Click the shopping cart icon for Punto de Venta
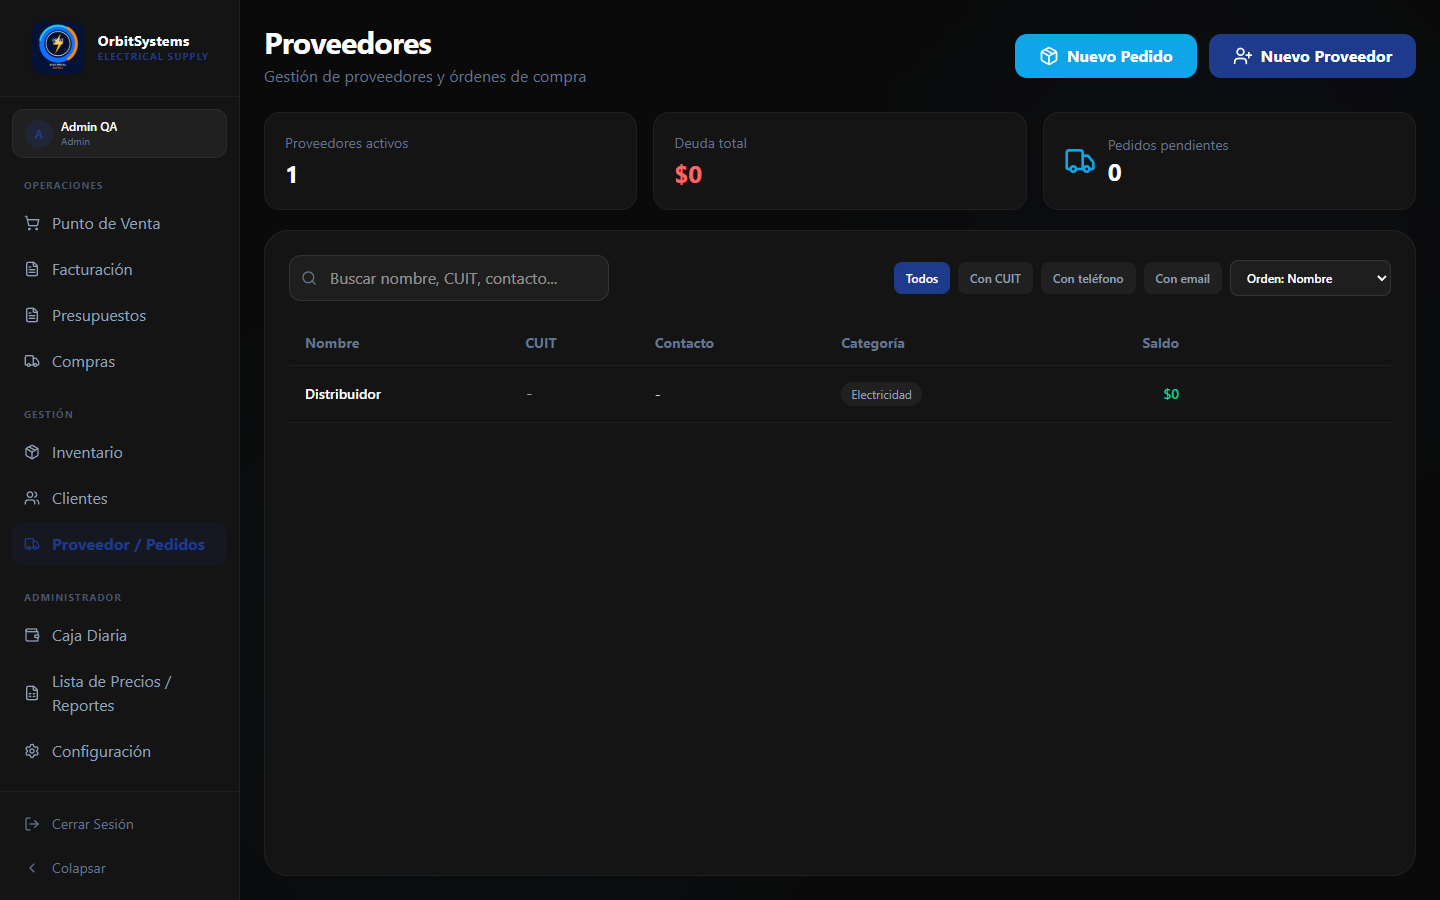This screenshot has width=1440, height=900. (x=32, y=223)
